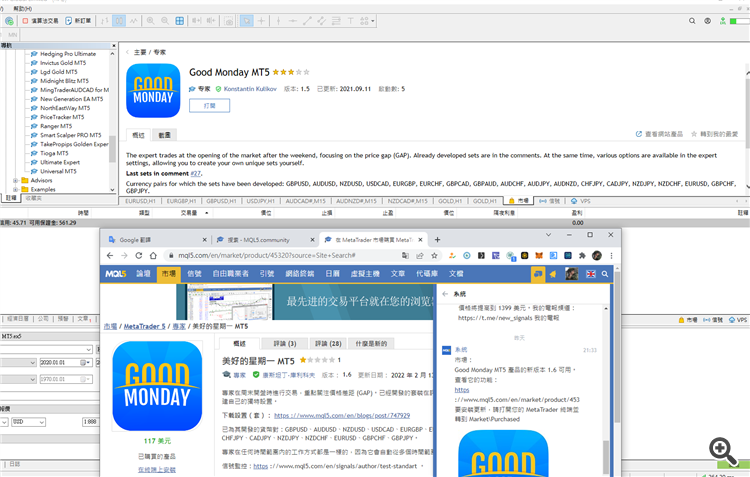Click the MetaTrader search magnifier icon

pos(692,21)
